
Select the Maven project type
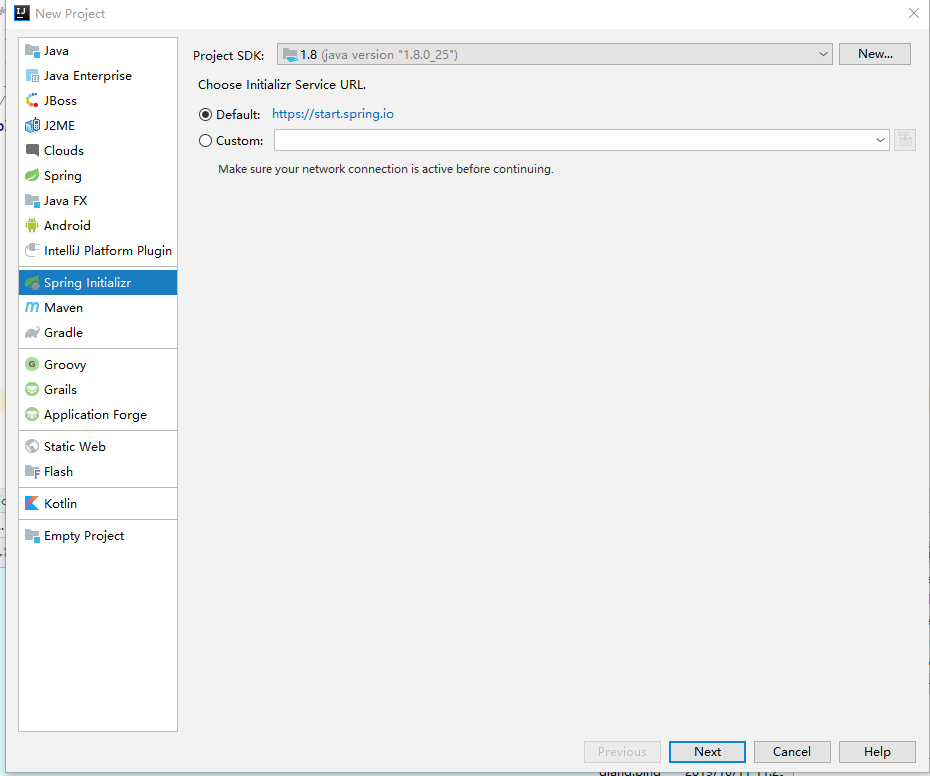62,307
